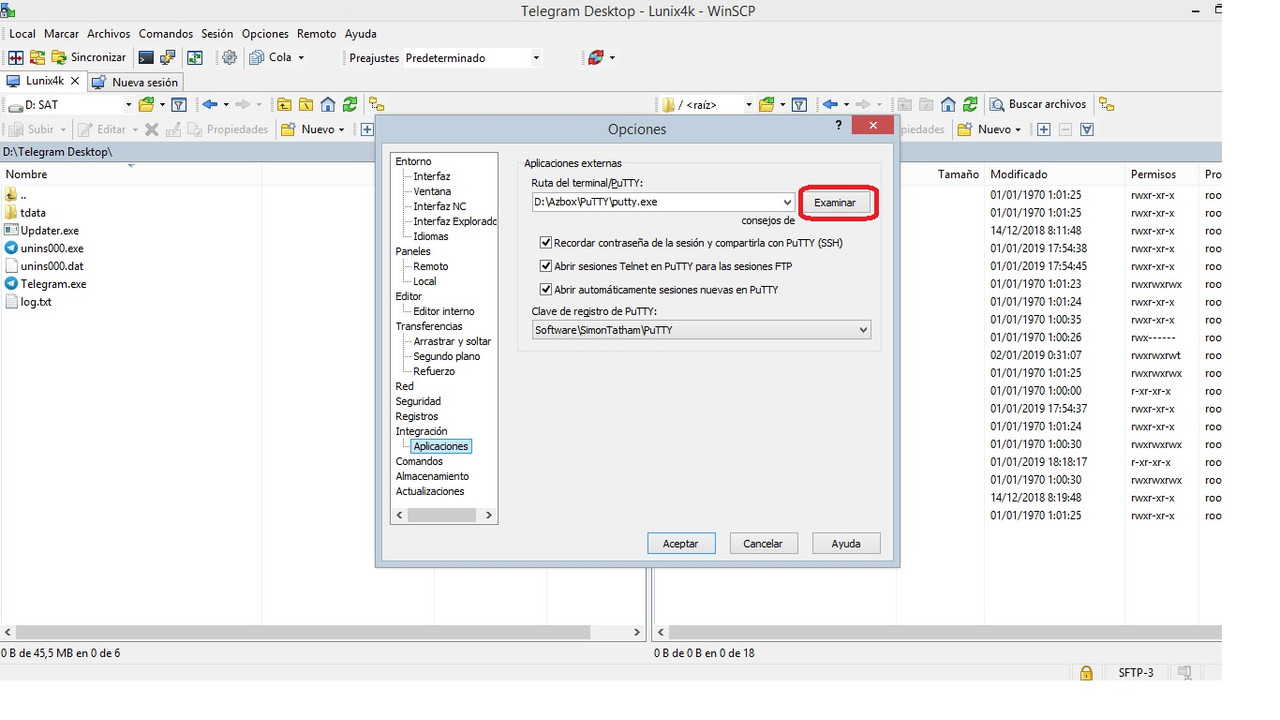Click the Modificado column header
The height and width of the screenshot is (720, 1280).
coord(1054,174)
